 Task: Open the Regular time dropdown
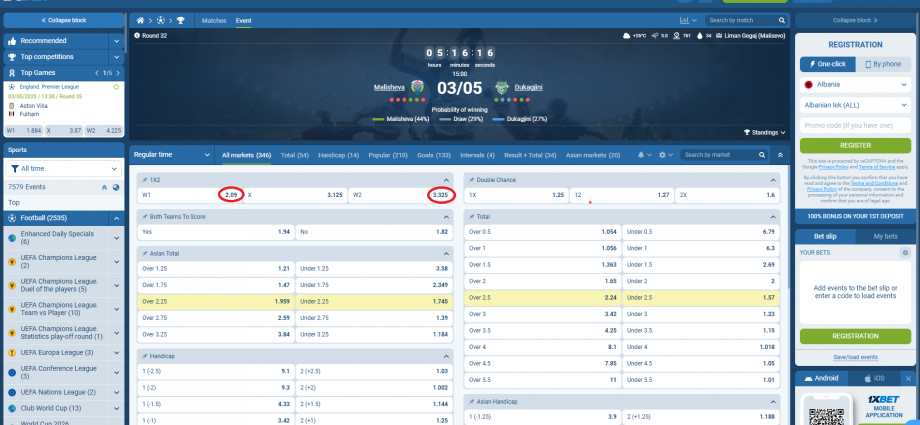pos(172,155)
